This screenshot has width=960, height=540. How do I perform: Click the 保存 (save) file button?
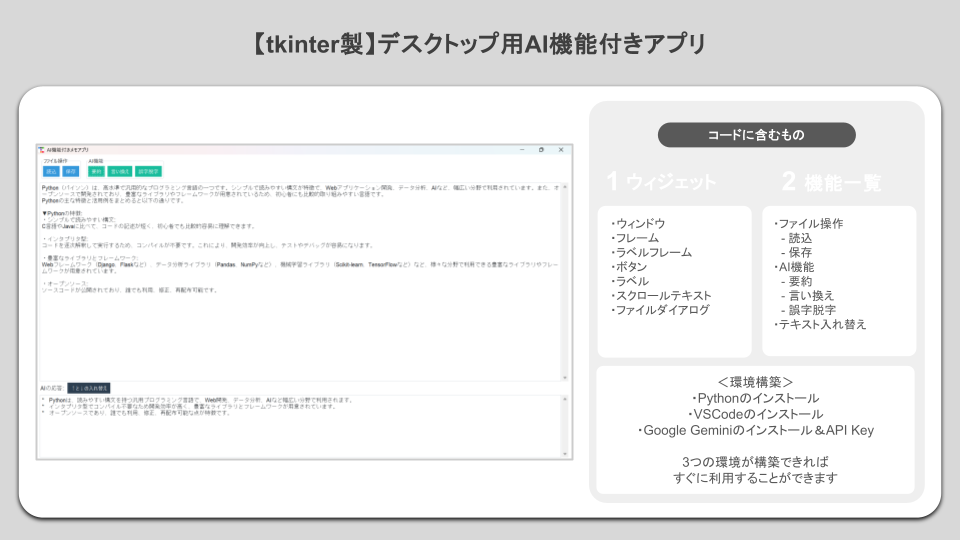[71, 171]
